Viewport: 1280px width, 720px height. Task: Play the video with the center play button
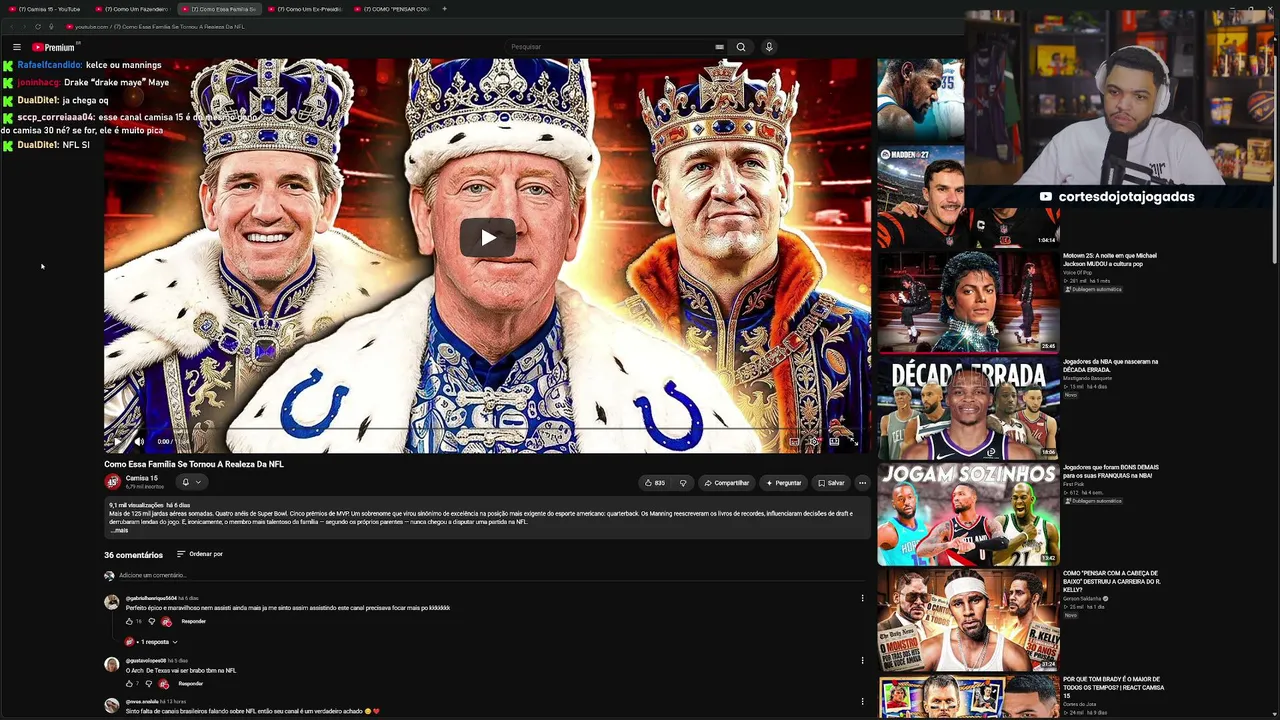point(488,237)
